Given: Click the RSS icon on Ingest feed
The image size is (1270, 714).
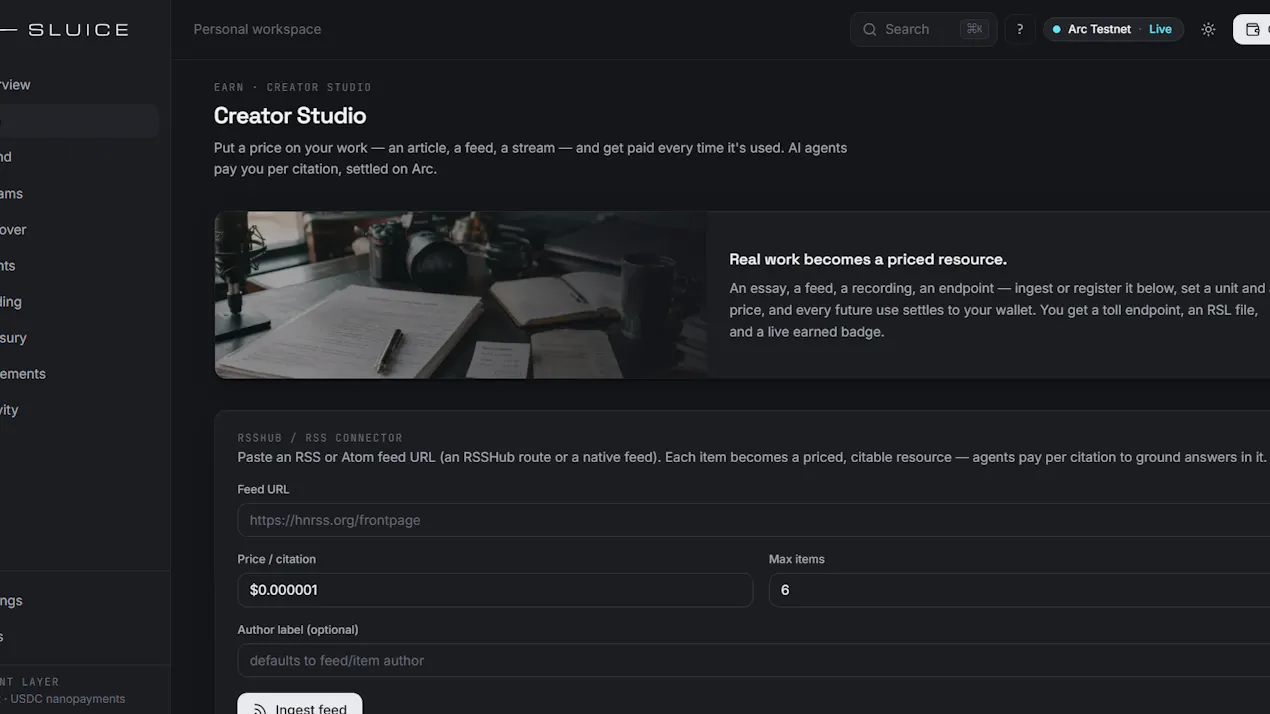Looking at the screenshot, I should coord(259,709).
